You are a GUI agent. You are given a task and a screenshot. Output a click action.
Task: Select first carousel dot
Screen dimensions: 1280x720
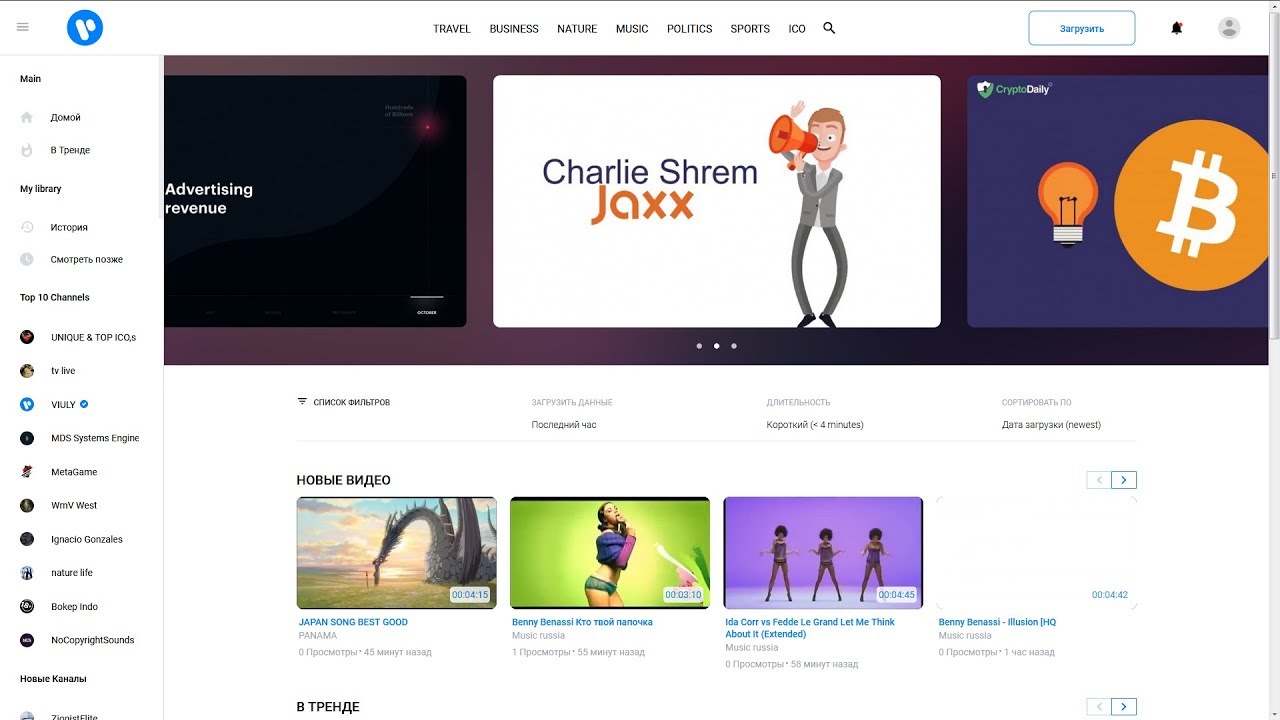point(699,346)
